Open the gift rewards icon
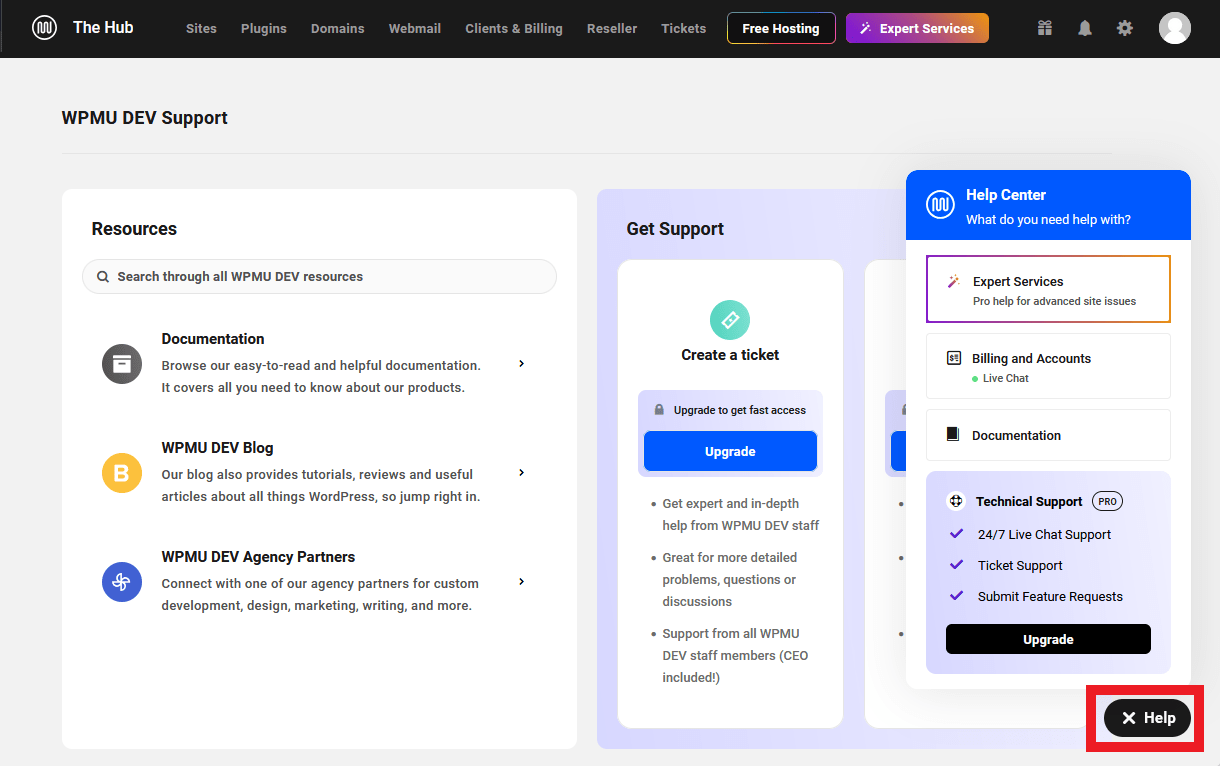This screenshot has height=766, width=1220. point(1045,28)
